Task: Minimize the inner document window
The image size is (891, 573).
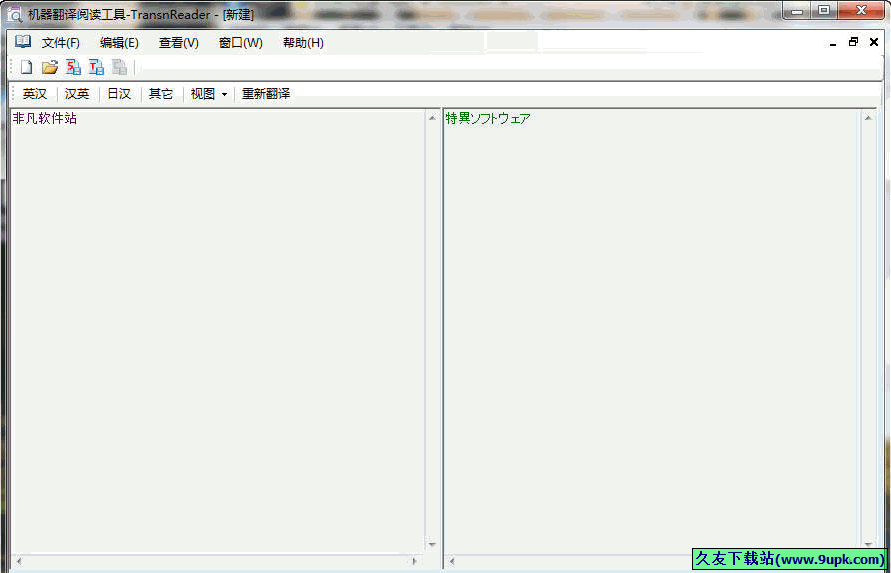Action: click(x=833, y=43)
